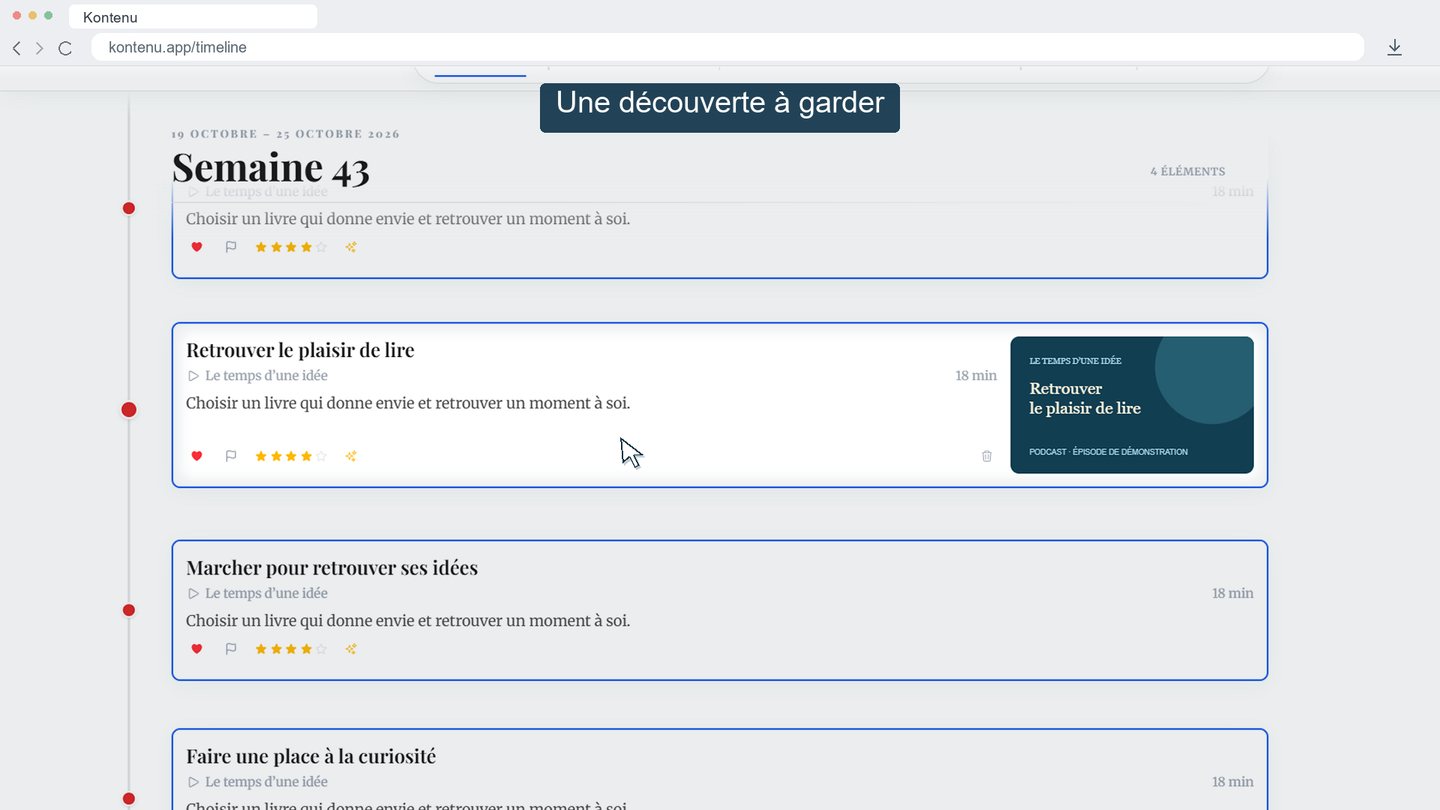1440x810 pixels.
Task: Delete Retrouver le plaisir de lire with trash icon
Action: [x=987, y=456]
